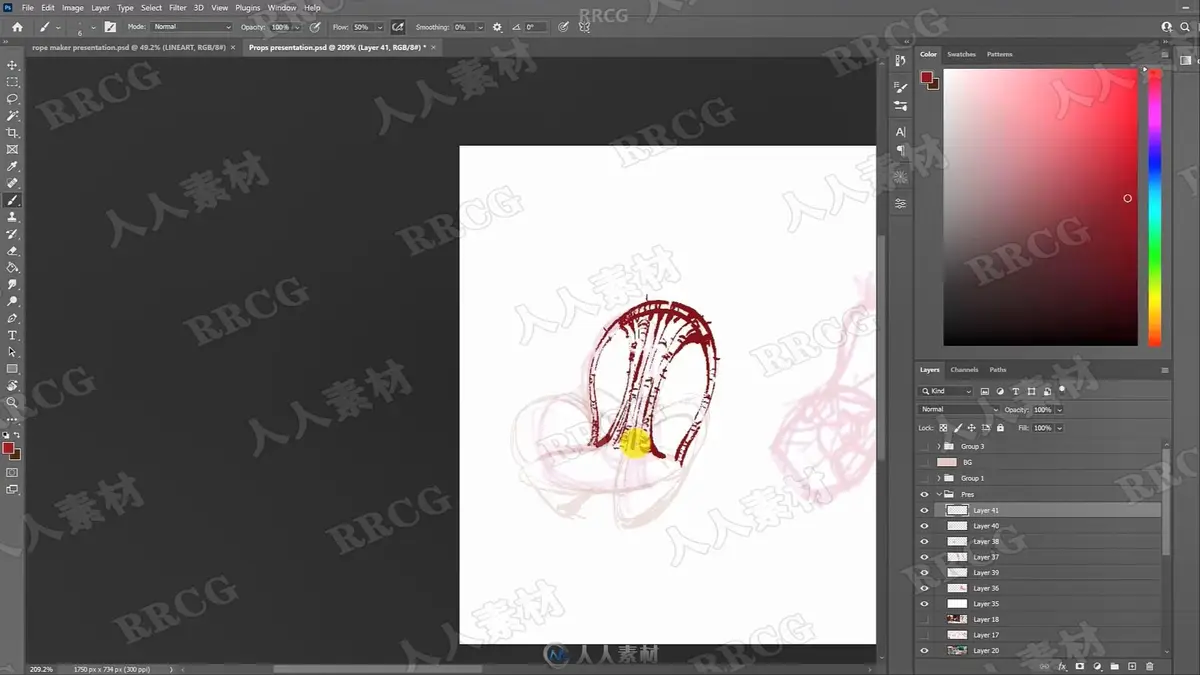Add a layer mask
Image resolution: width=1200 pixels, height=675 pixels.
point(1080,666)
